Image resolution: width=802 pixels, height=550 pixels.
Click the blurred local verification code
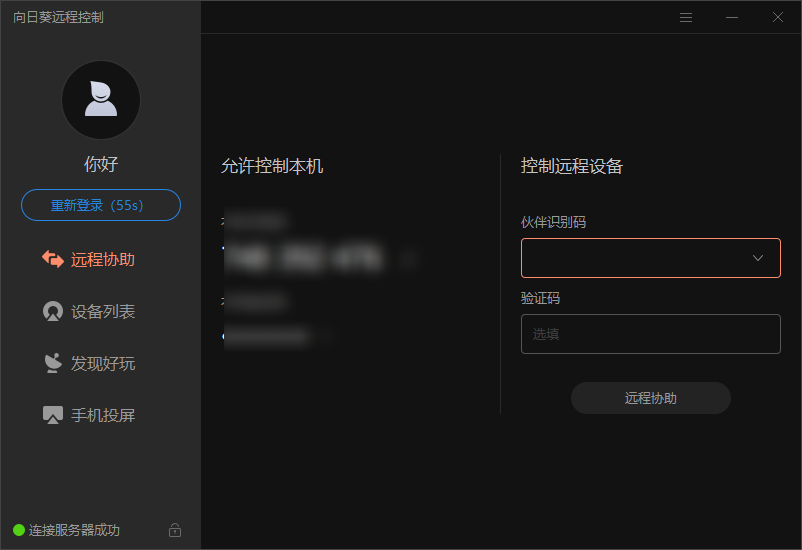pyautogui.click(x=266, y=336)
